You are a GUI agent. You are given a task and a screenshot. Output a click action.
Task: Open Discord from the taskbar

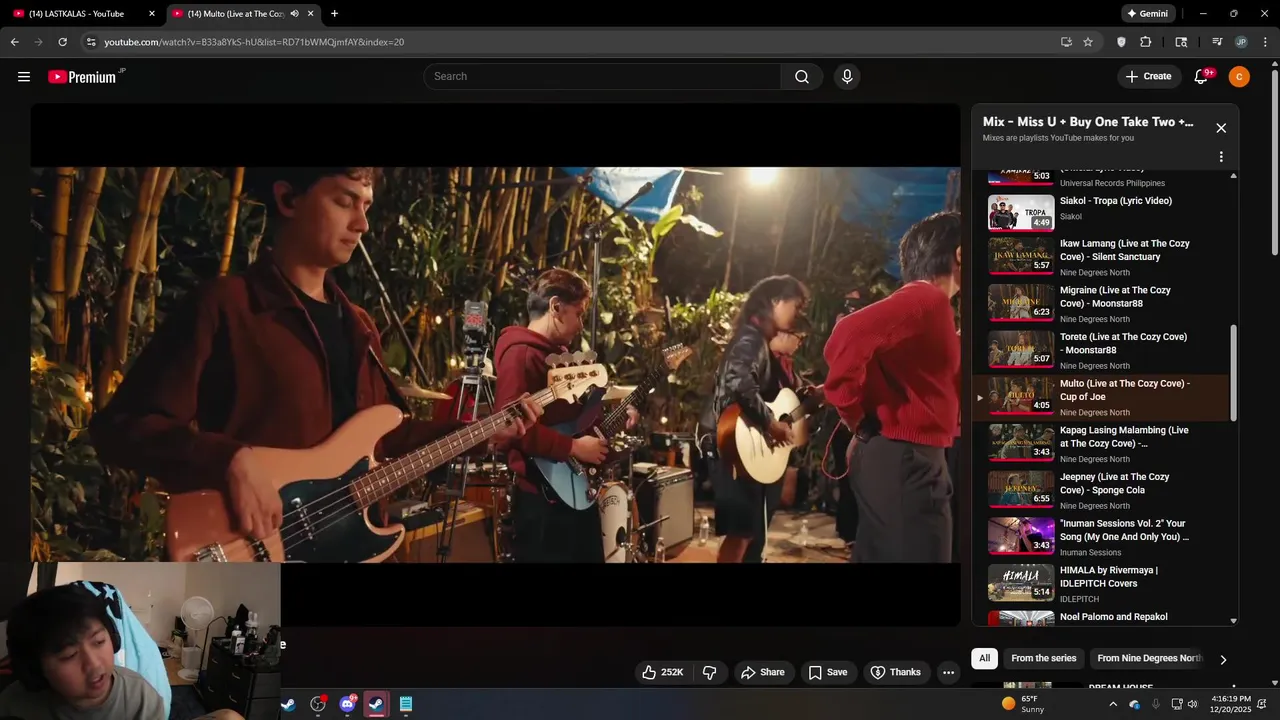(347, 704)
